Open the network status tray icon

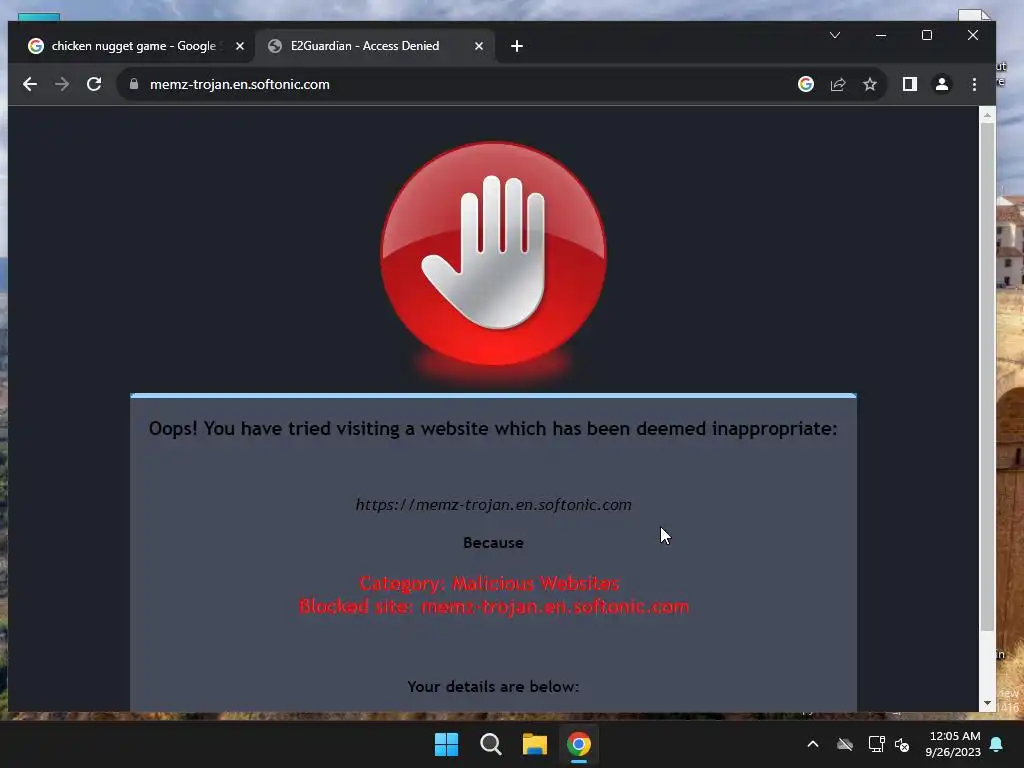(876, 744)
